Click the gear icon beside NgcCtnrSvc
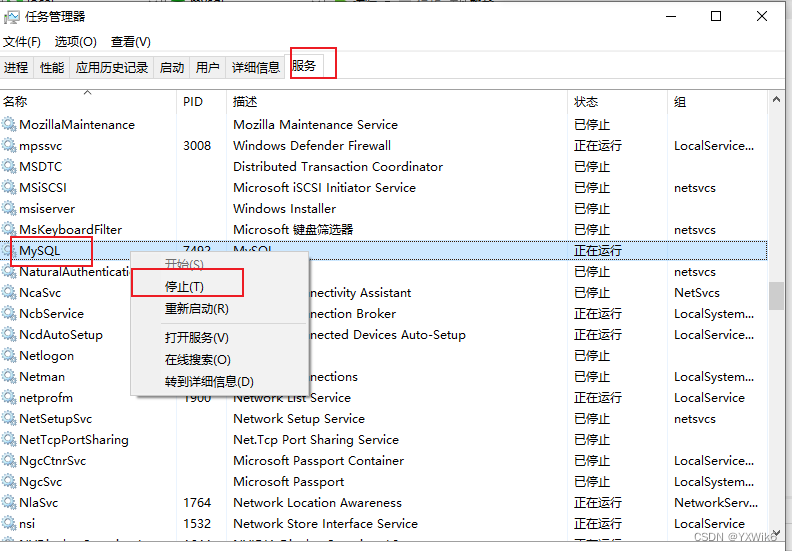Image resolution: width=792 pixels, height=551 pixels. [9, 461]
